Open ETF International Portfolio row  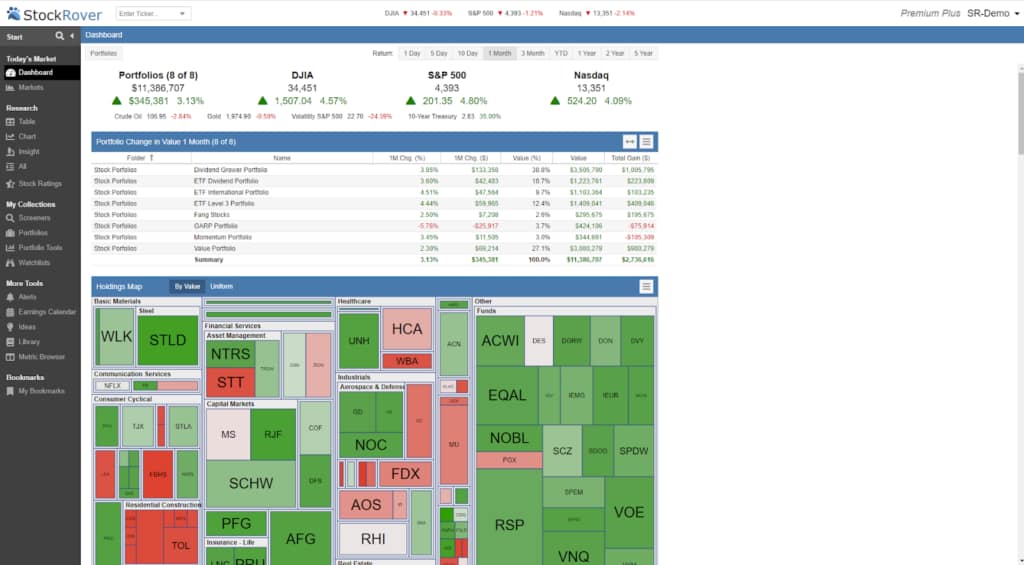coord(374,193)
